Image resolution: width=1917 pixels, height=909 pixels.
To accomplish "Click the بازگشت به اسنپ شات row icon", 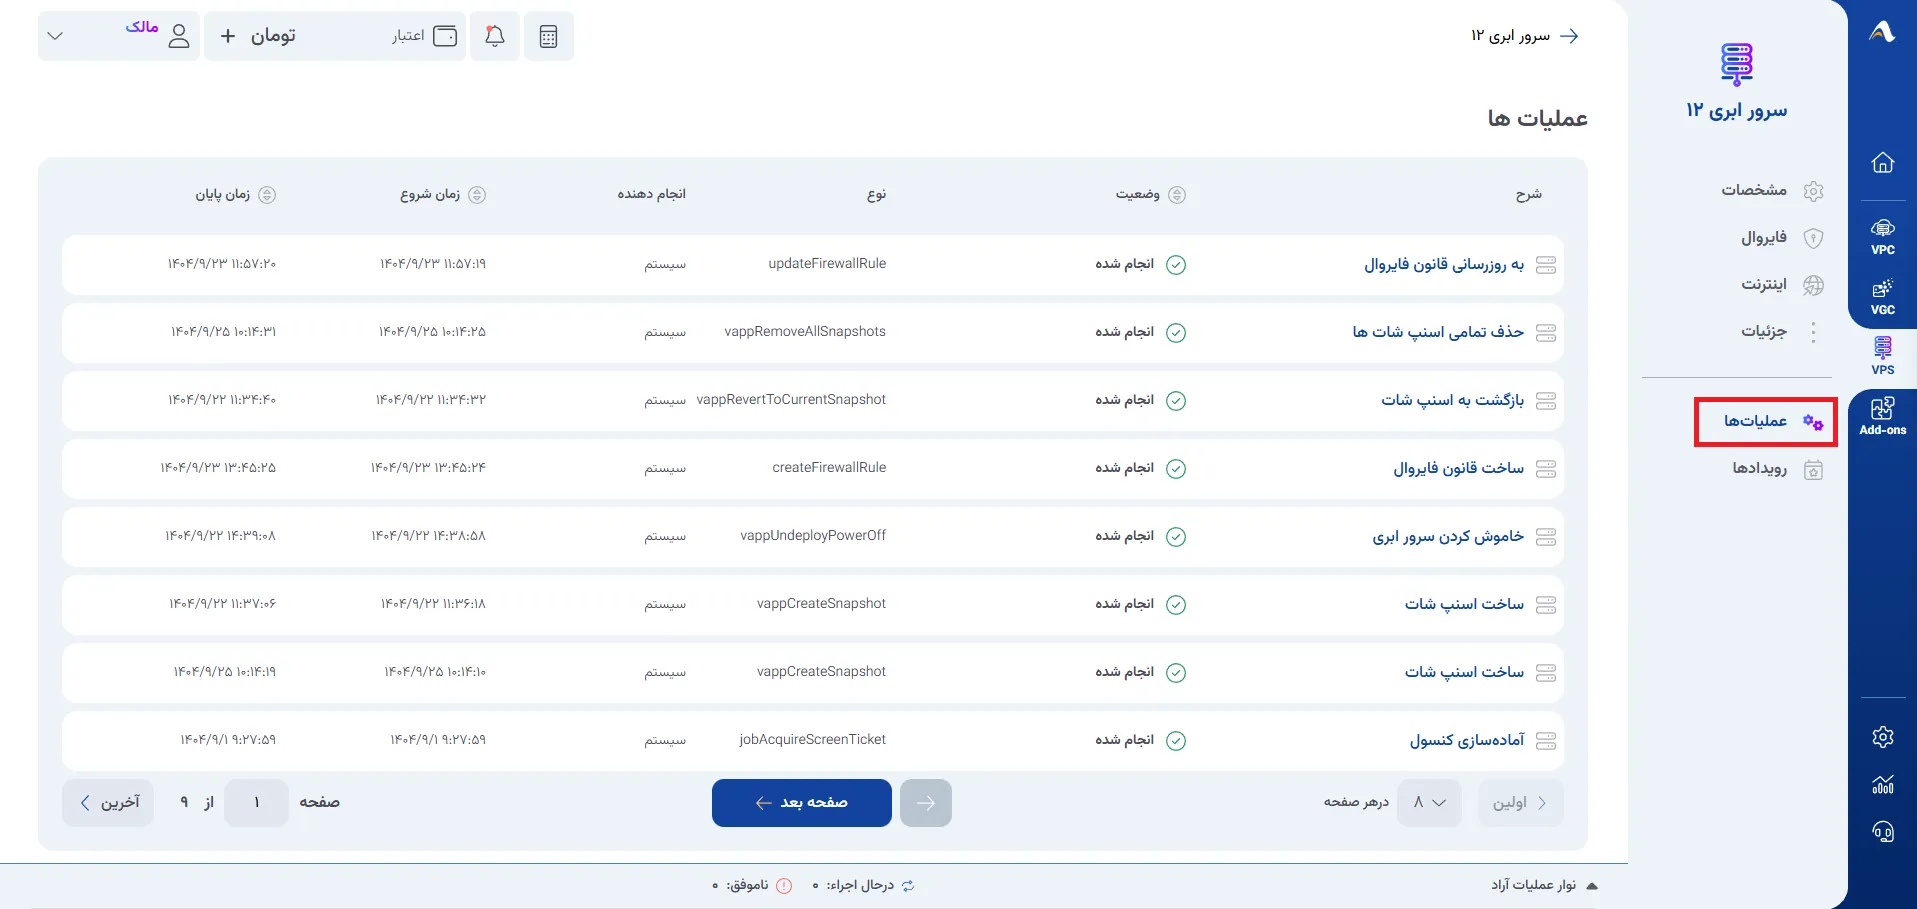I will point(1546,400).
